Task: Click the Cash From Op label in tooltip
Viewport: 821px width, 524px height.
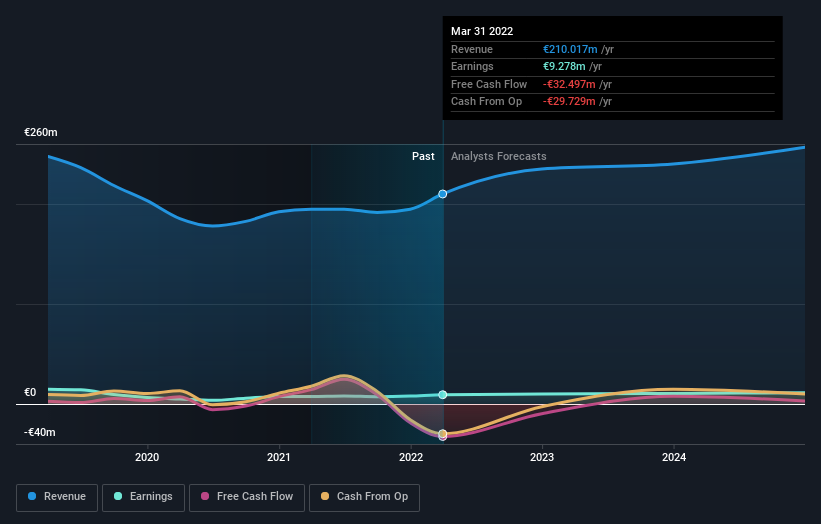Action: point(486,102)
